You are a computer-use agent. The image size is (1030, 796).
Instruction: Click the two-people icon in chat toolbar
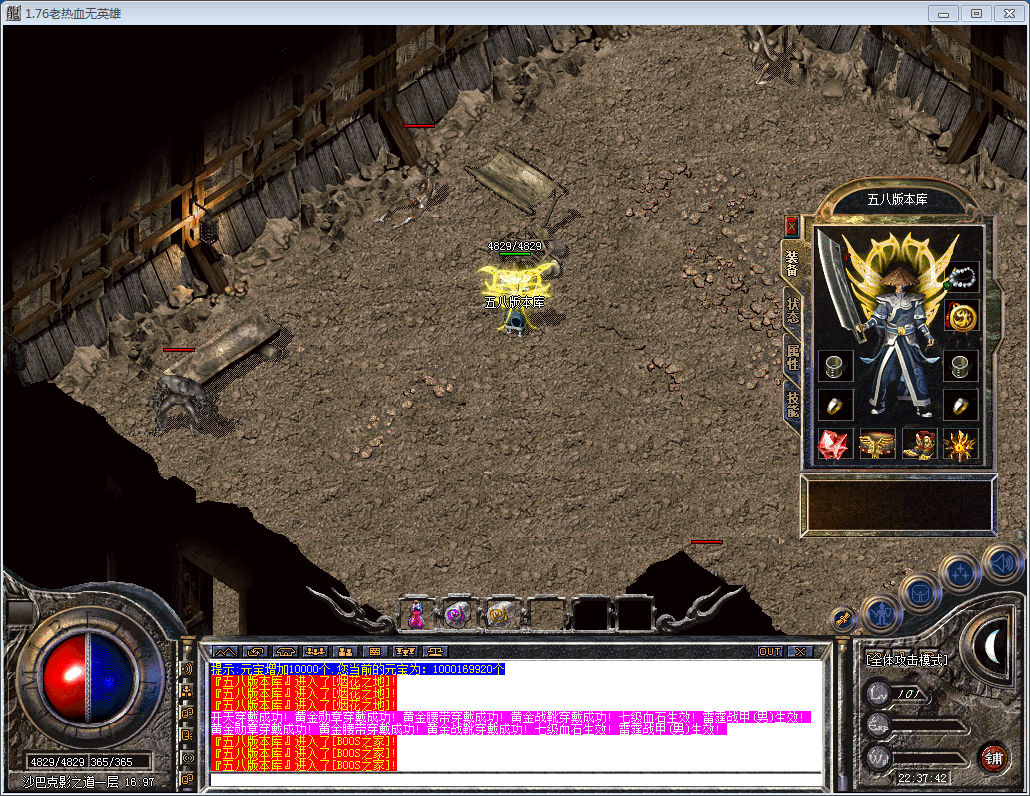coord(345,652)
